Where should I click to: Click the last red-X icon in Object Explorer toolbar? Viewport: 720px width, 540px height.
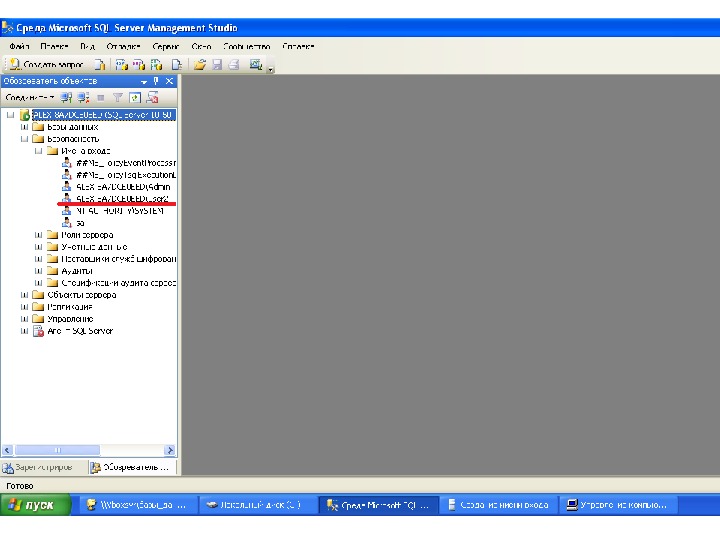pyautogui.click(x=152, y=97)
